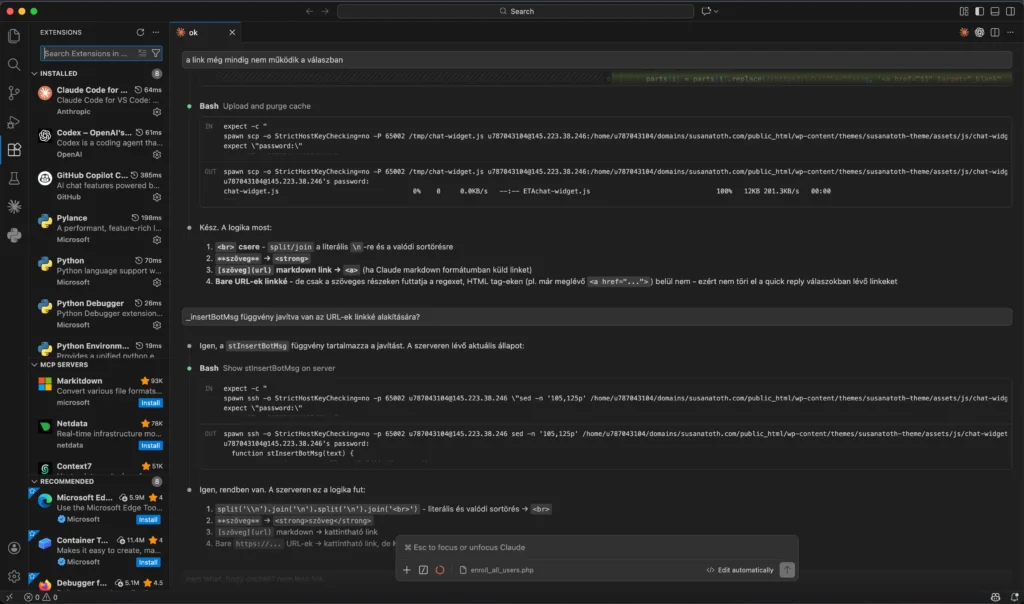Switch to the "ok" editor tab

[192, 31]
